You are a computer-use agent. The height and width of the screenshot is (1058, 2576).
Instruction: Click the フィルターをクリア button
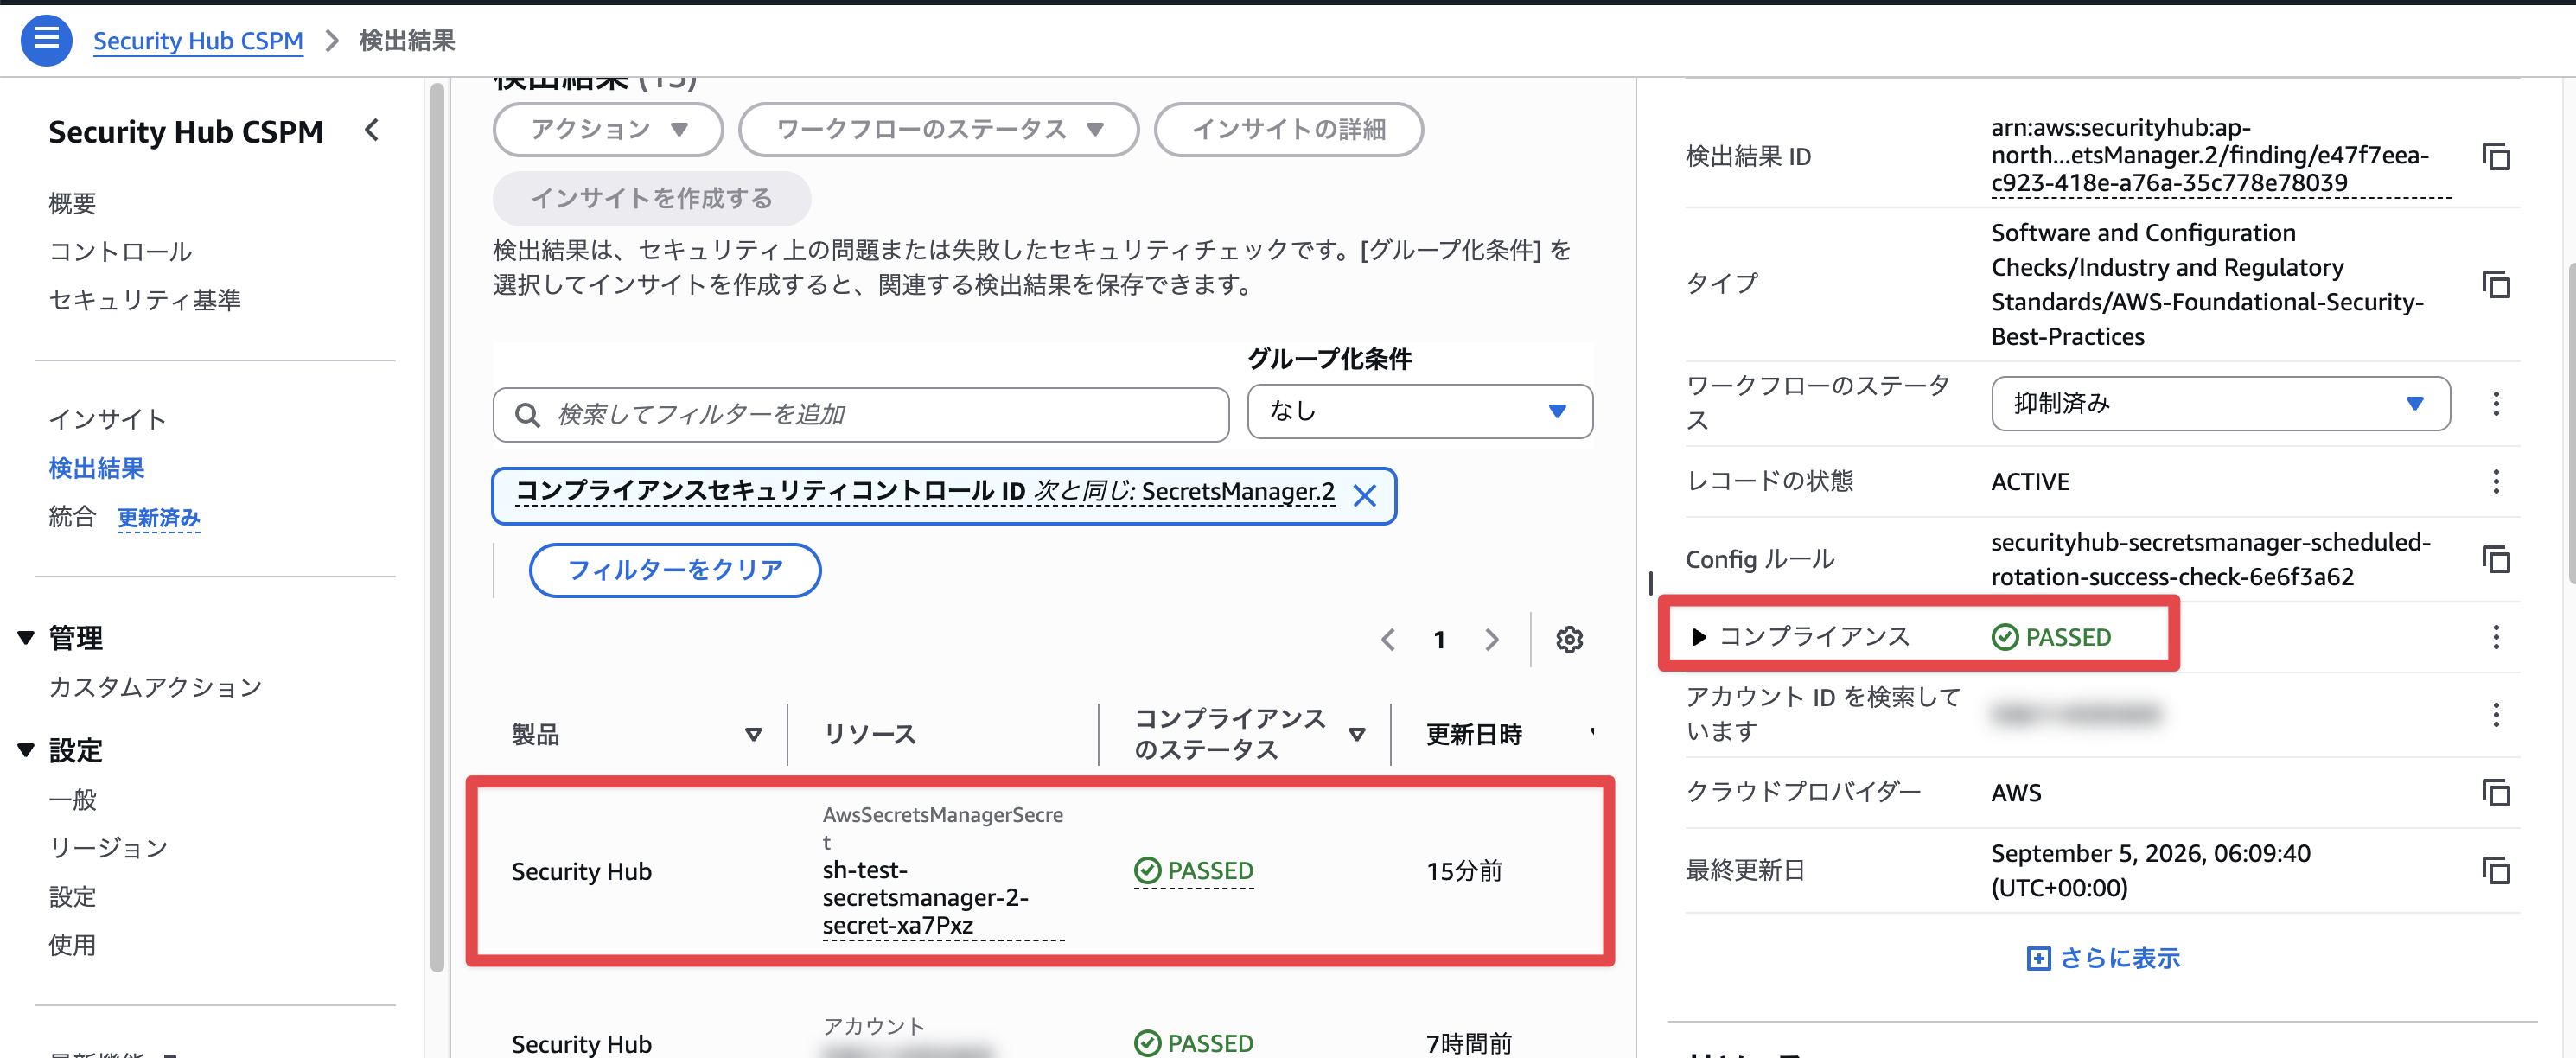click(675, 570)
